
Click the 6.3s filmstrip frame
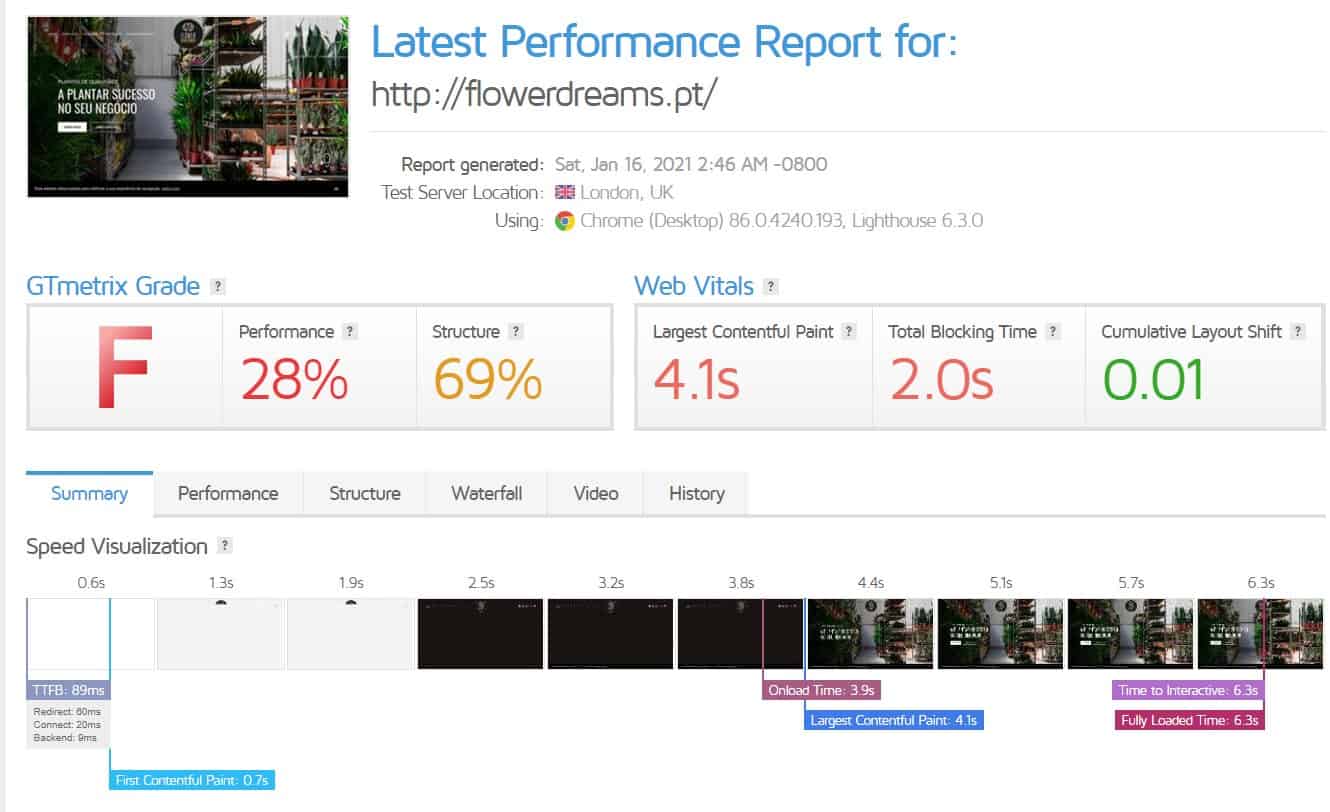tap(1261, 634)
